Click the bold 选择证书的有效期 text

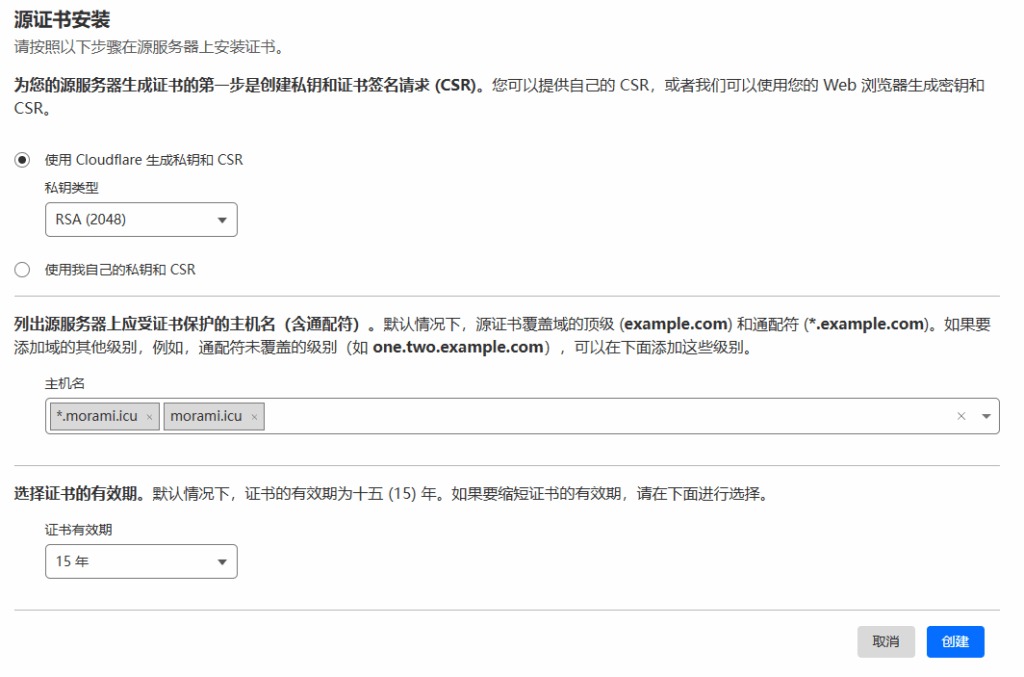[x=76, y=494]
